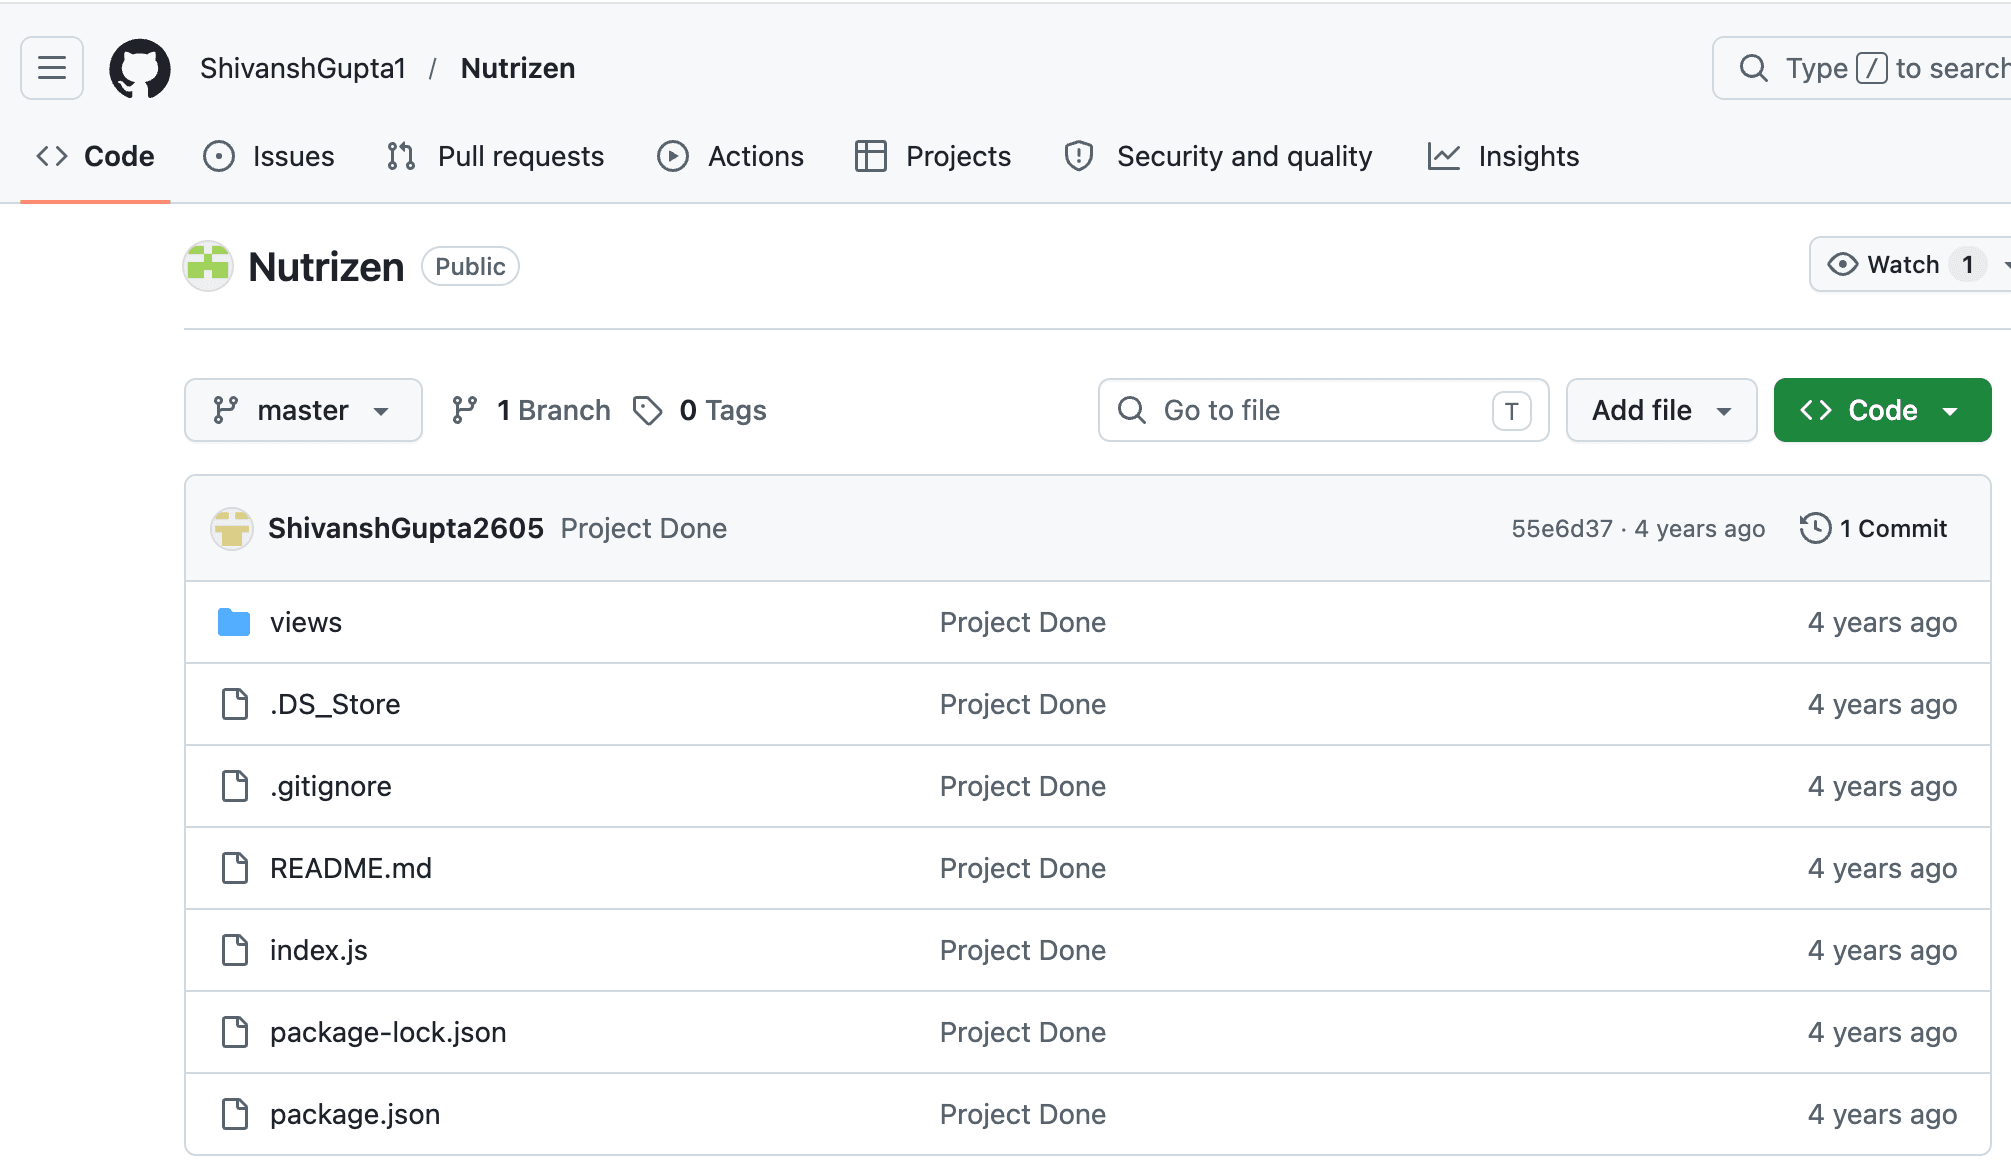Open the Actions tab
The image size is (2011, 1168).
click(731, 156)
